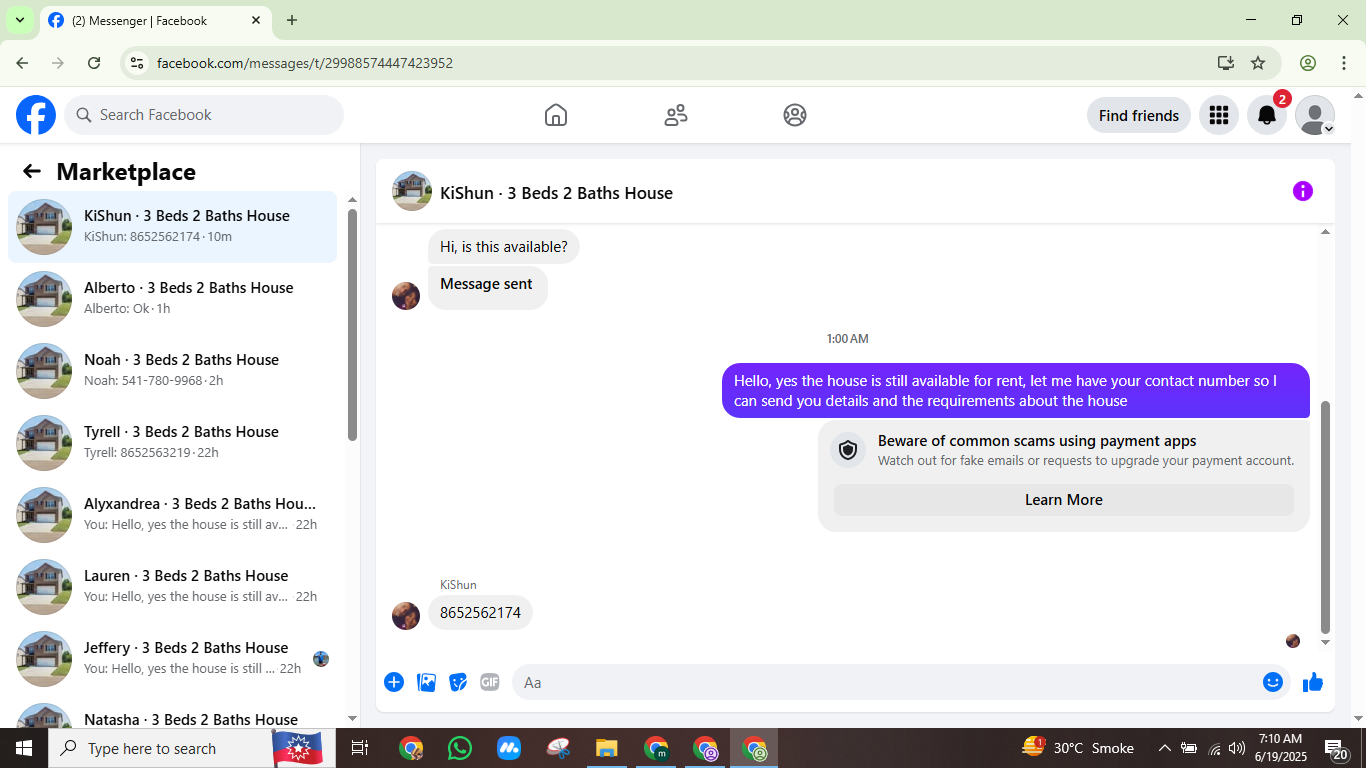Click the 'Hi, is this available?' message
This screenshot has width=1366, height=768.
pyautogui.click(x=503, y=247)
